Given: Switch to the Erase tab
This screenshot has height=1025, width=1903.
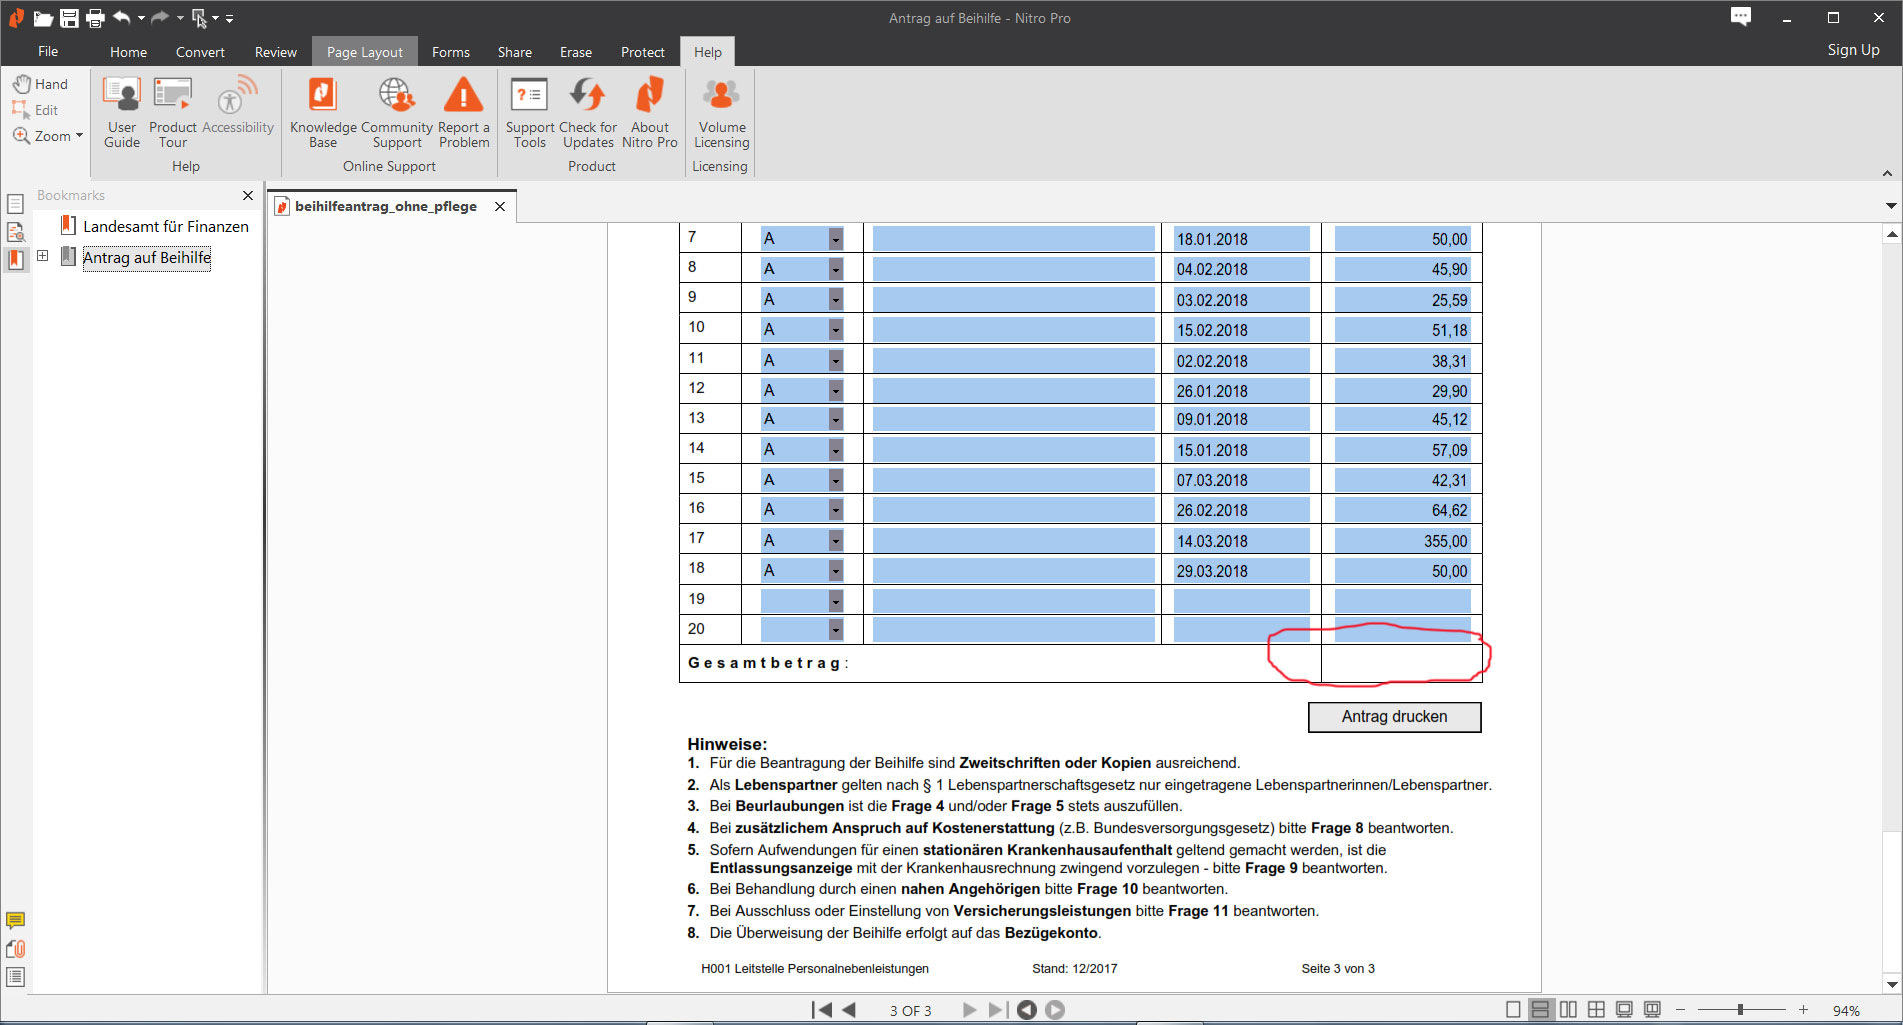Looking at the screenshot, I should [x=575, y=52].
